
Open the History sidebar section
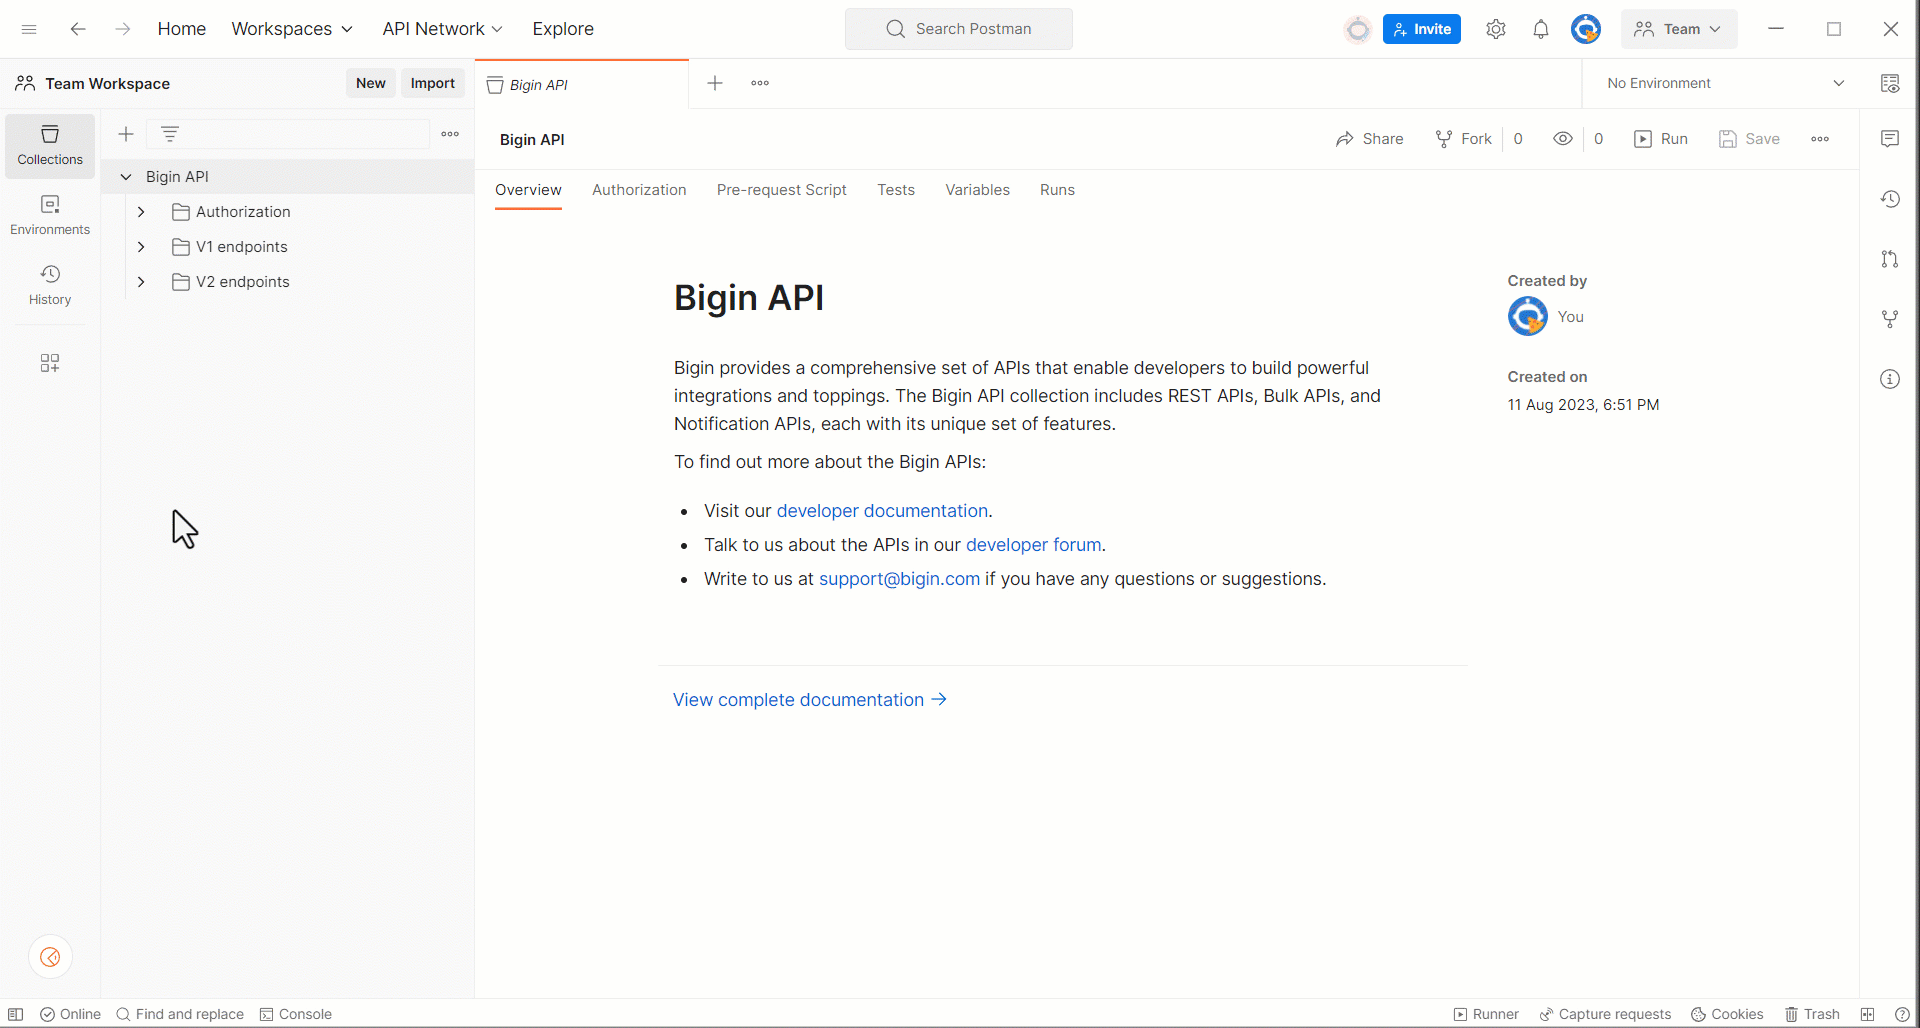click(x=50, y=286)
